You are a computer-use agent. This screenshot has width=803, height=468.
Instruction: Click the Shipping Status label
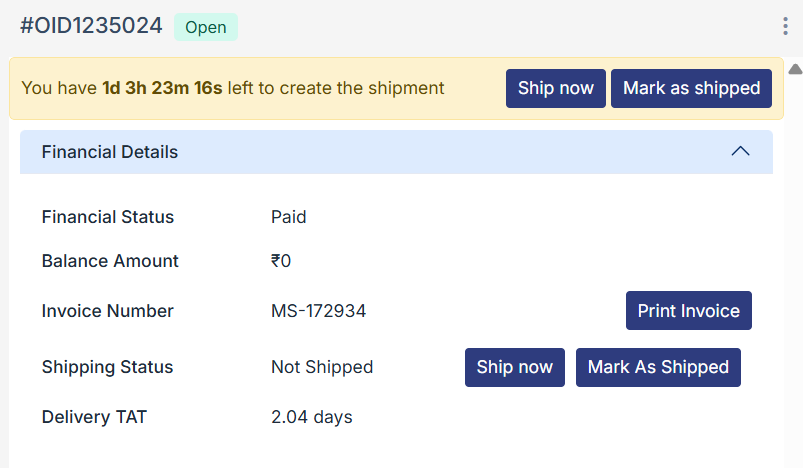point(107,367)
